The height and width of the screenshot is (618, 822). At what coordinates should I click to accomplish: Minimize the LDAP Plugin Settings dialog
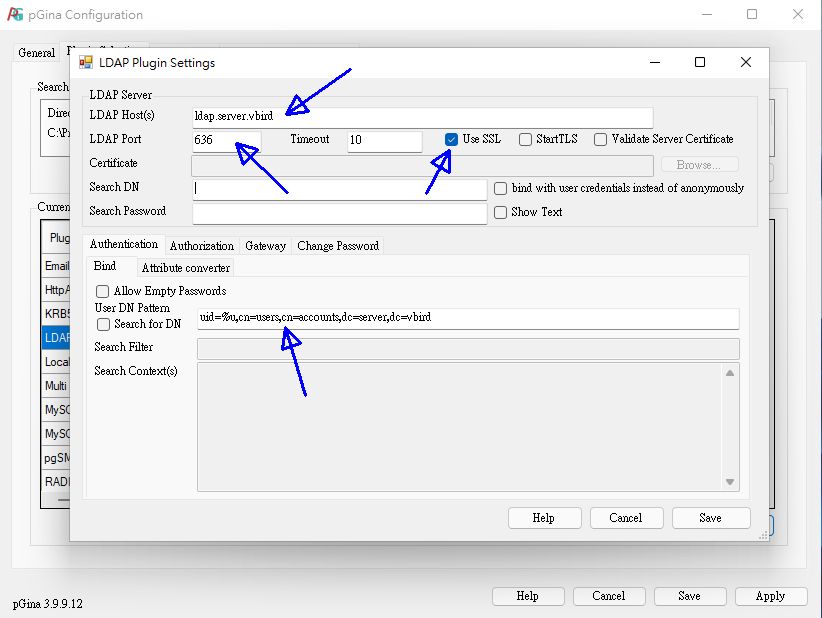(x=654, y=62)
